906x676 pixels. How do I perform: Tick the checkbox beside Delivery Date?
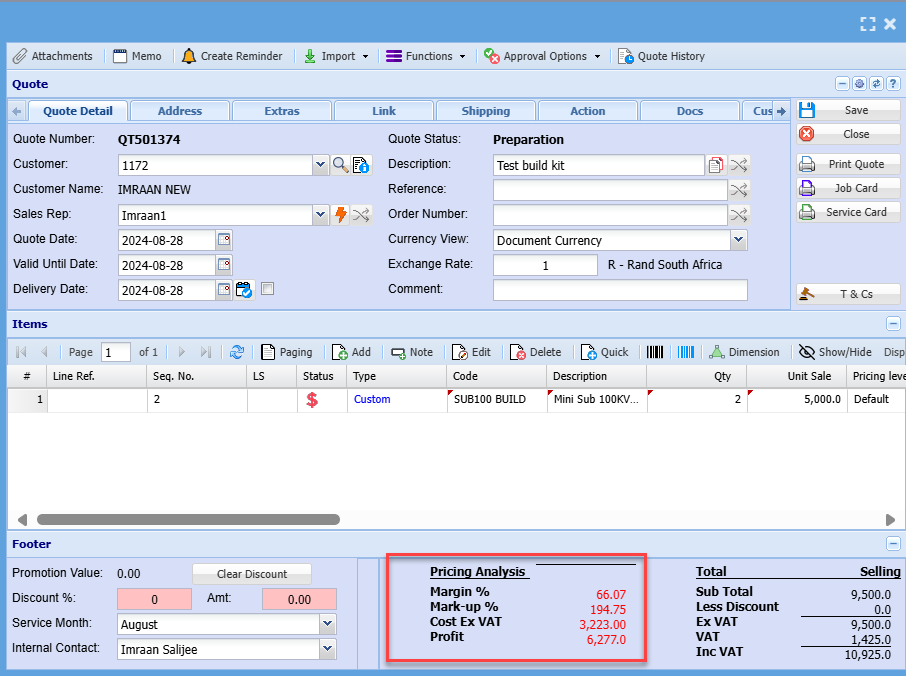pos(267,290)
